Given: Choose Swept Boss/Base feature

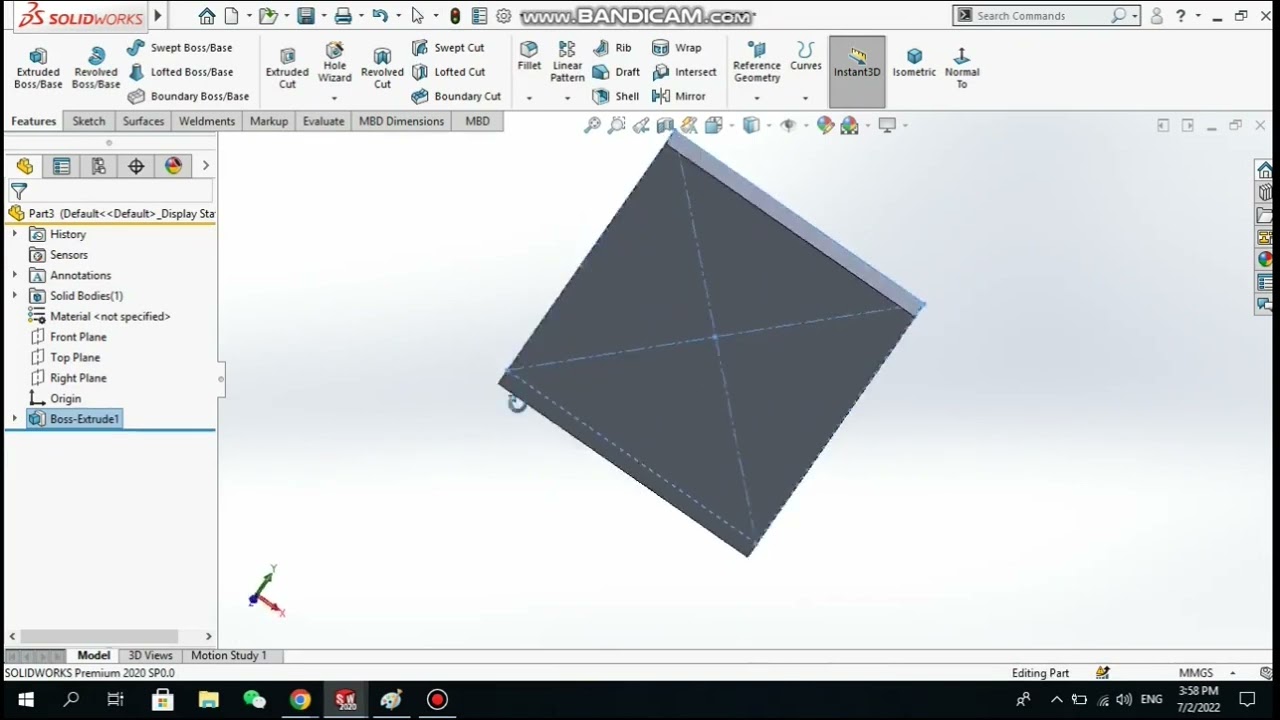Looking at the screenshot, I should [x=180, y=48].
